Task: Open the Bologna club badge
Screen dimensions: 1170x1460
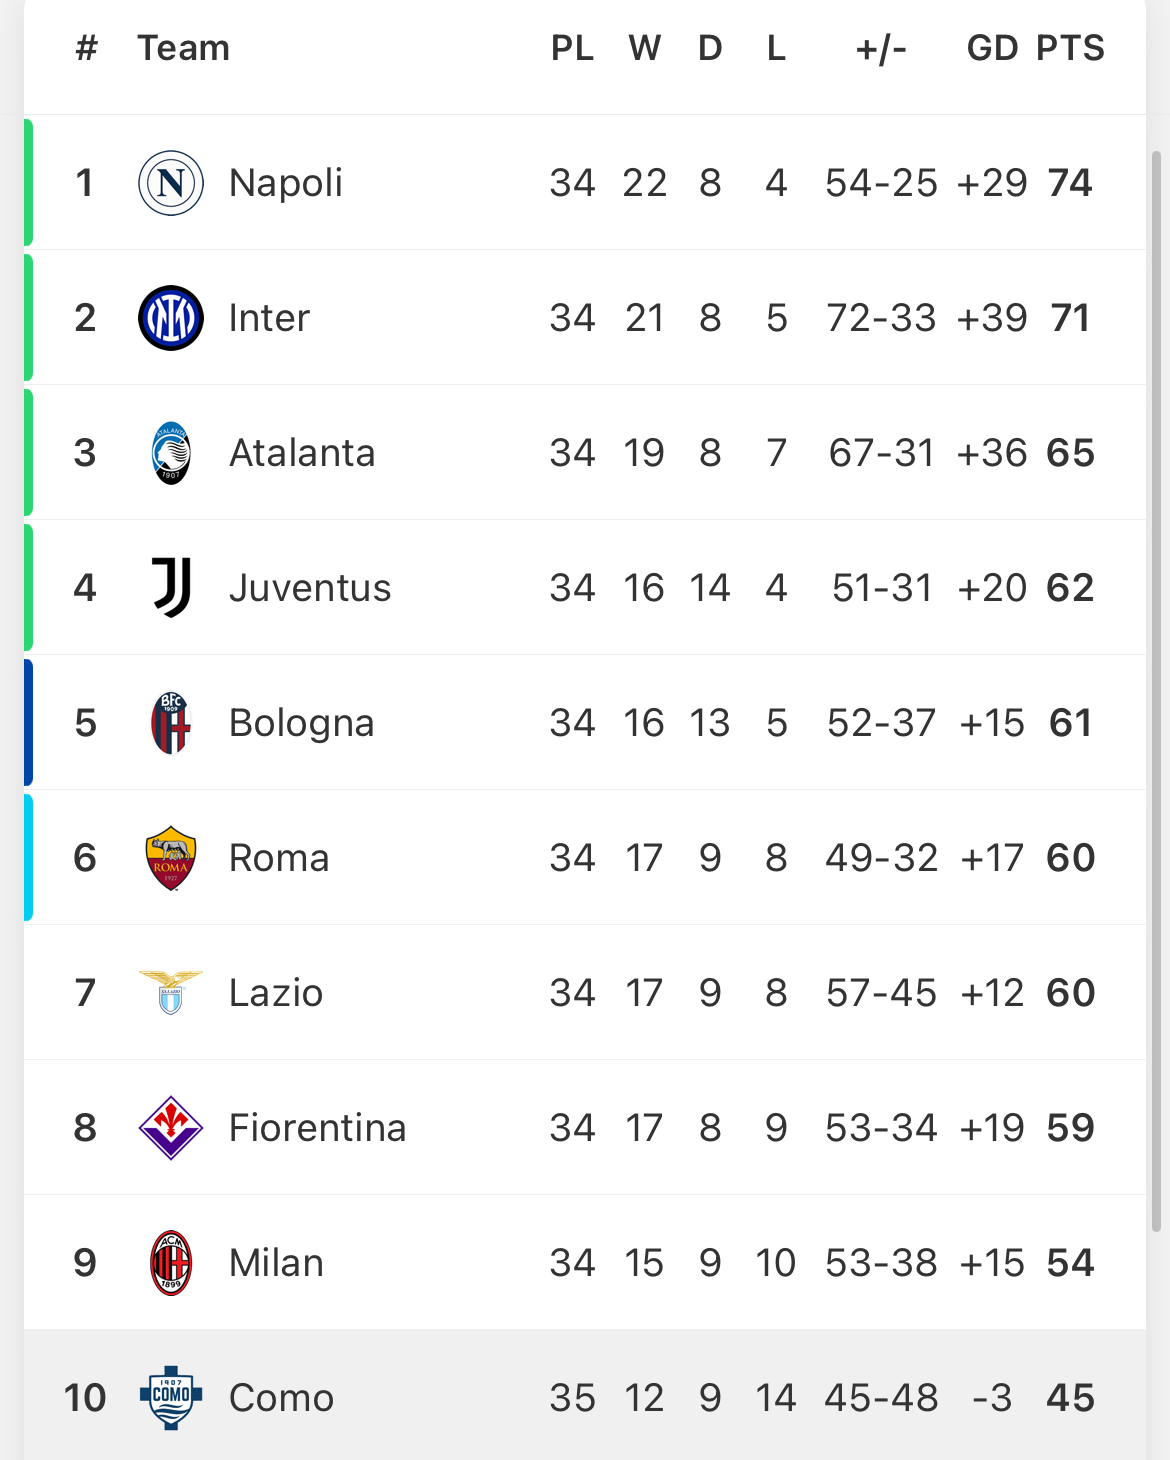Action: (171, 723)
